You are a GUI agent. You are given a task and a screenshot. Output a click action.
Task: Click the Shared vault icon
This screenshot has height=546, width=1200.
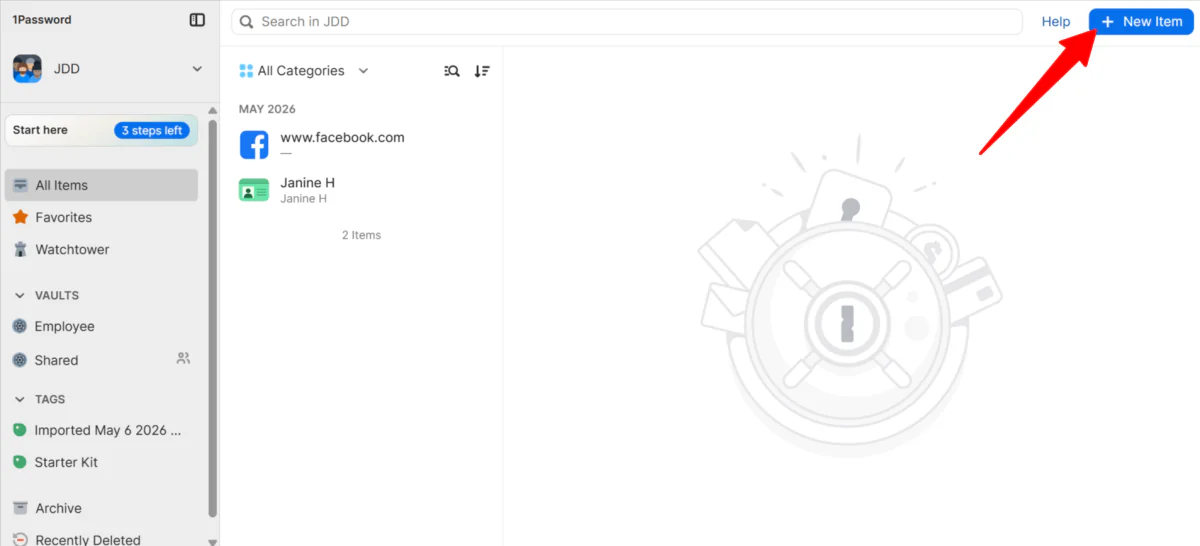coord(19,360)
